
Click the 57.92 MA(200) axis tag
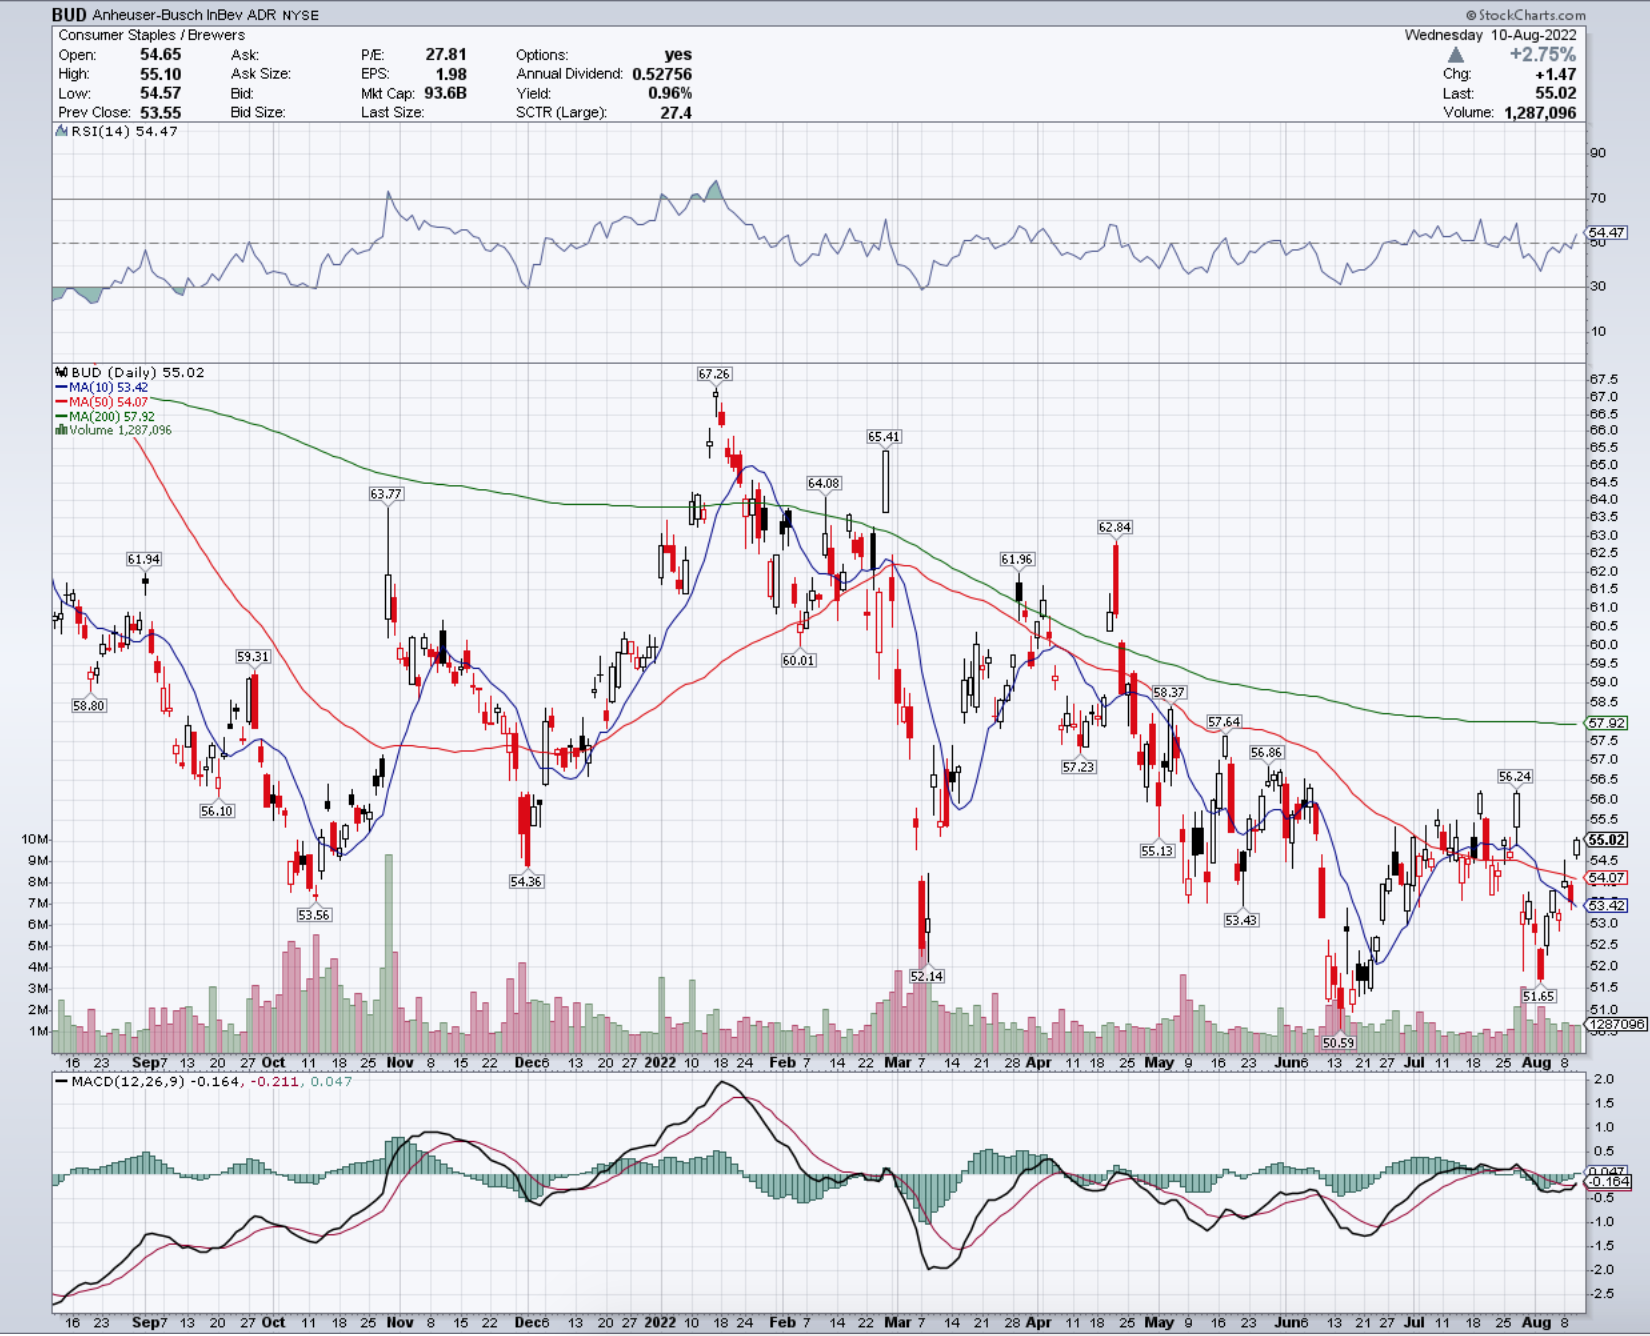[1607, 723]
